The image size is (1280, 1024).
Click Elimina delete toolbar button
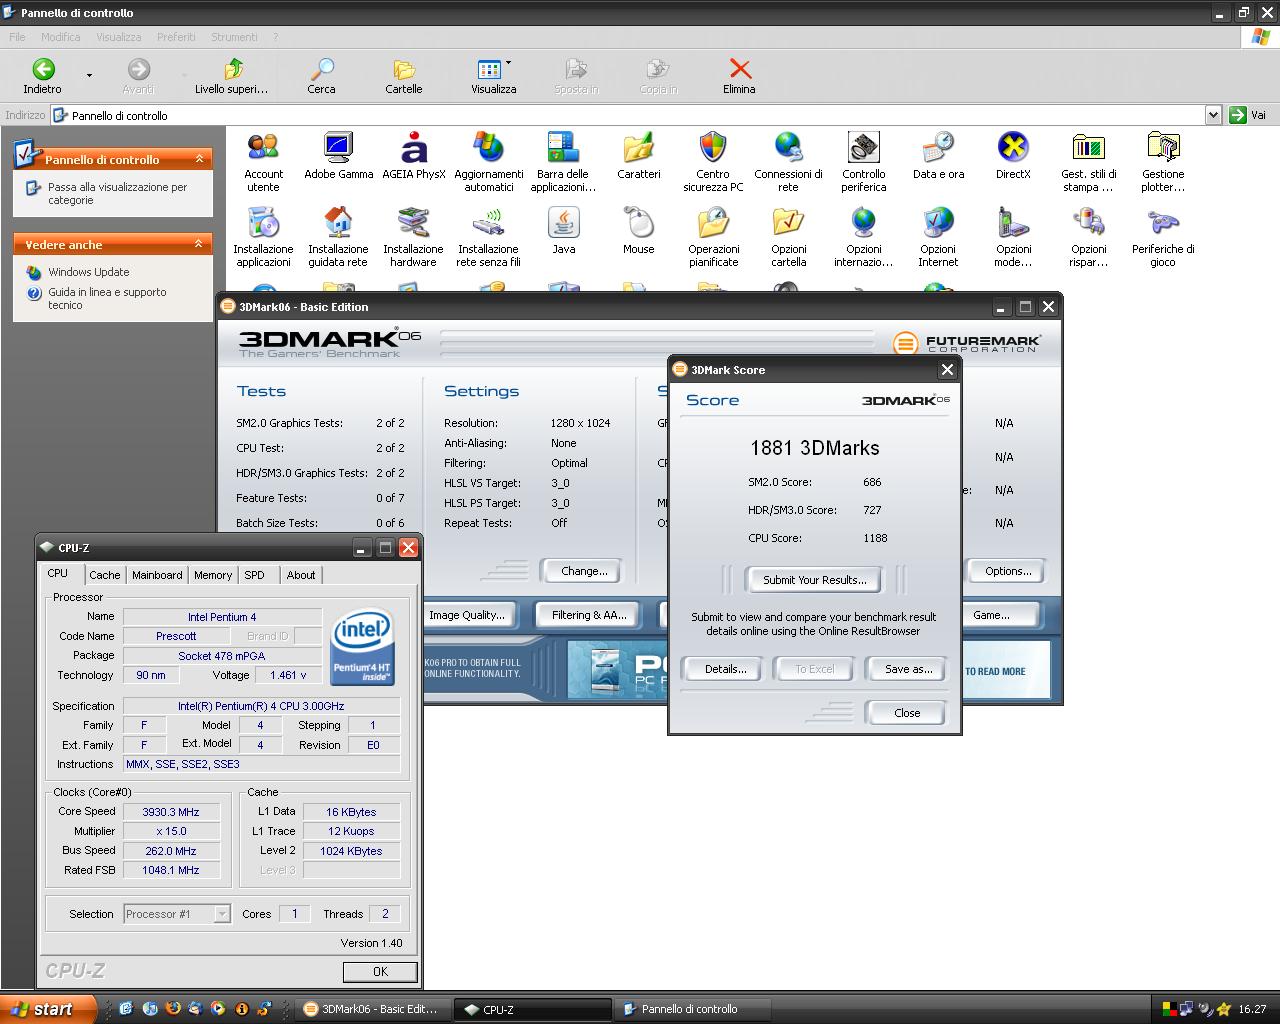[739, 75]
